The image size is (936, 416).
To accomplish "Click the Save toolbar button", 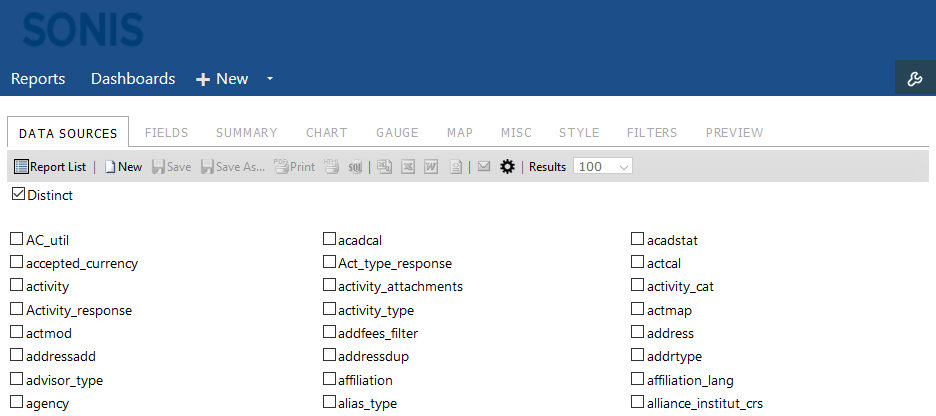I will point(171,167).
